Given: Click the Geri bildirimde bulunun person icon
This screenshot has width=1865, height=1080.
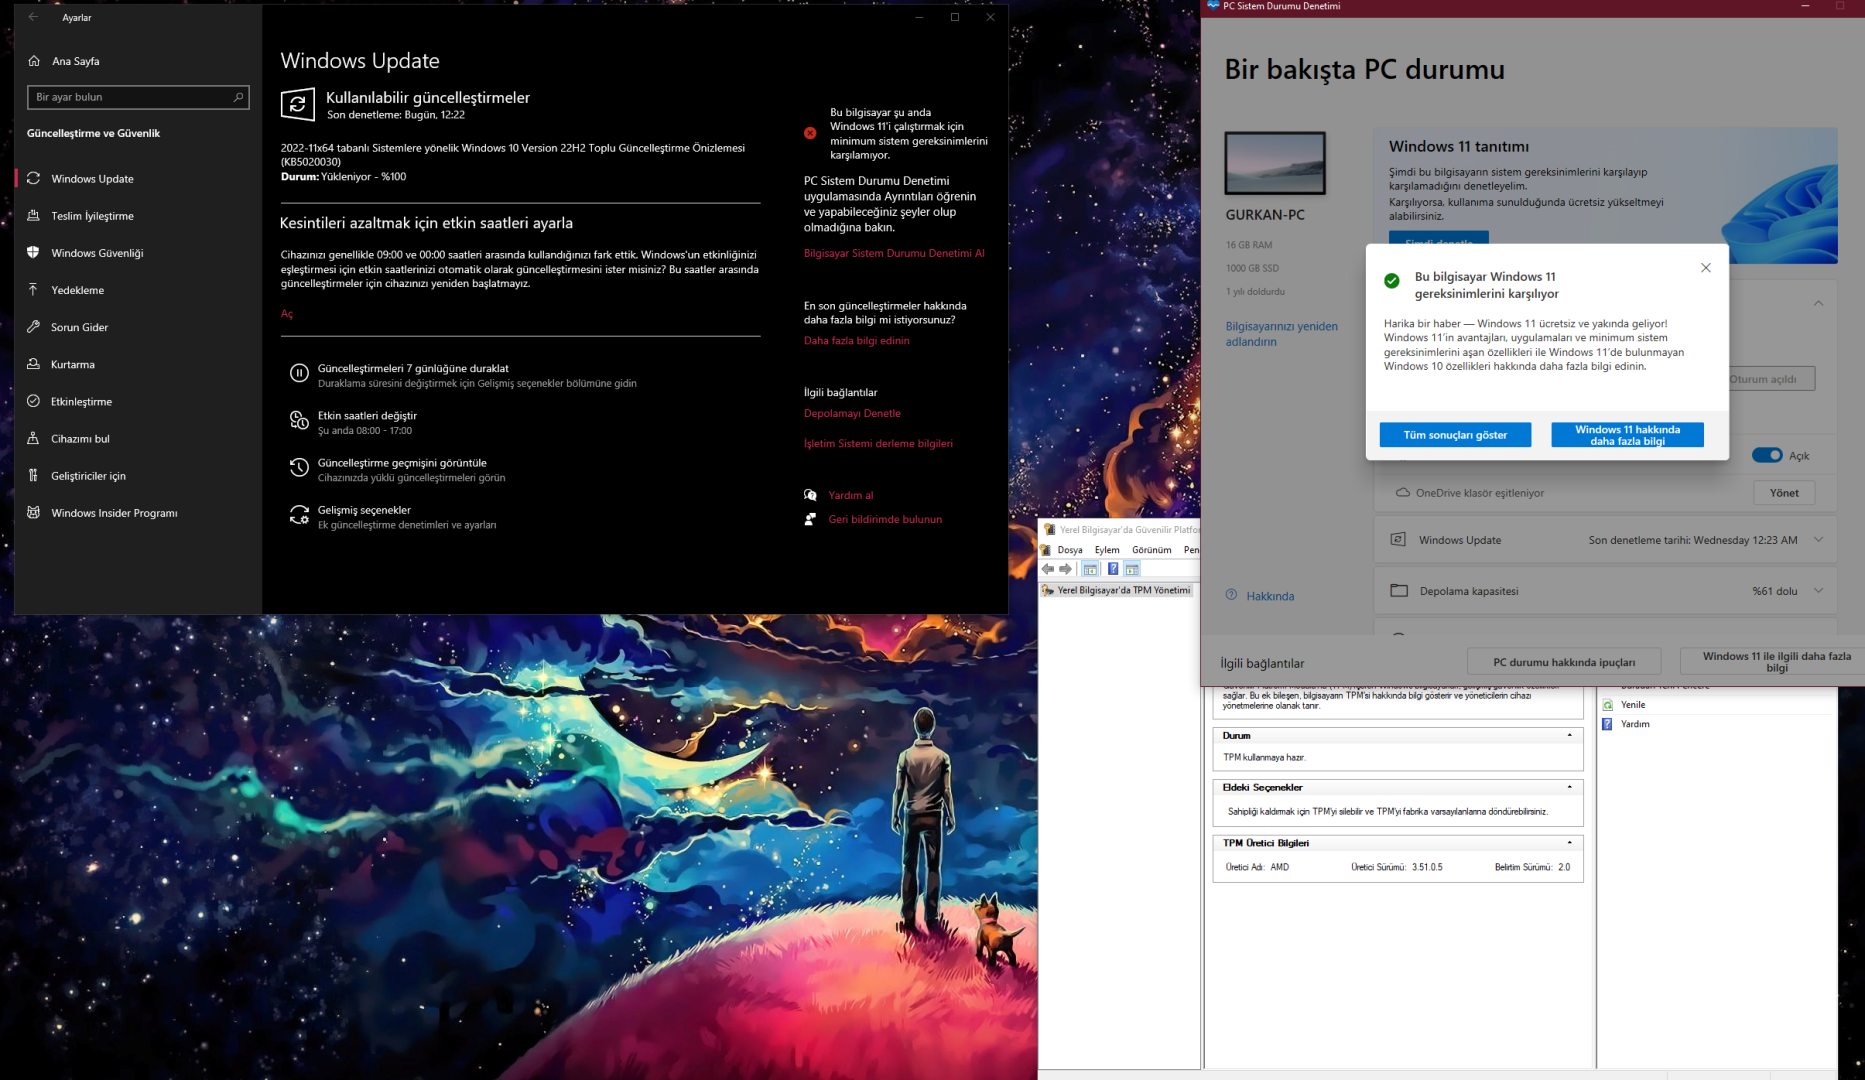Looking at the screenshot, I should (x=810, y=519).
